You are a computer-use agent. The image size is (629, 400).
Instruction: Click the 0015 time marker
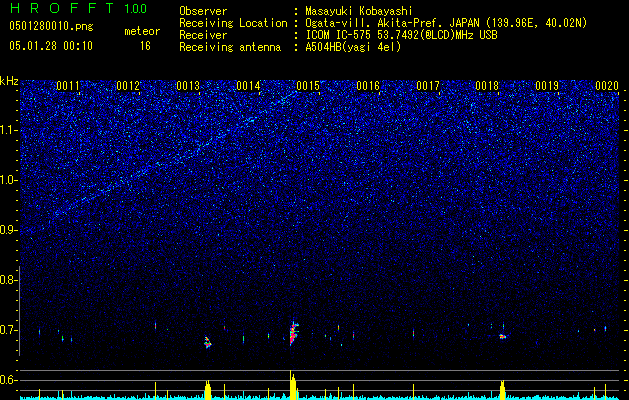[308, 86]
